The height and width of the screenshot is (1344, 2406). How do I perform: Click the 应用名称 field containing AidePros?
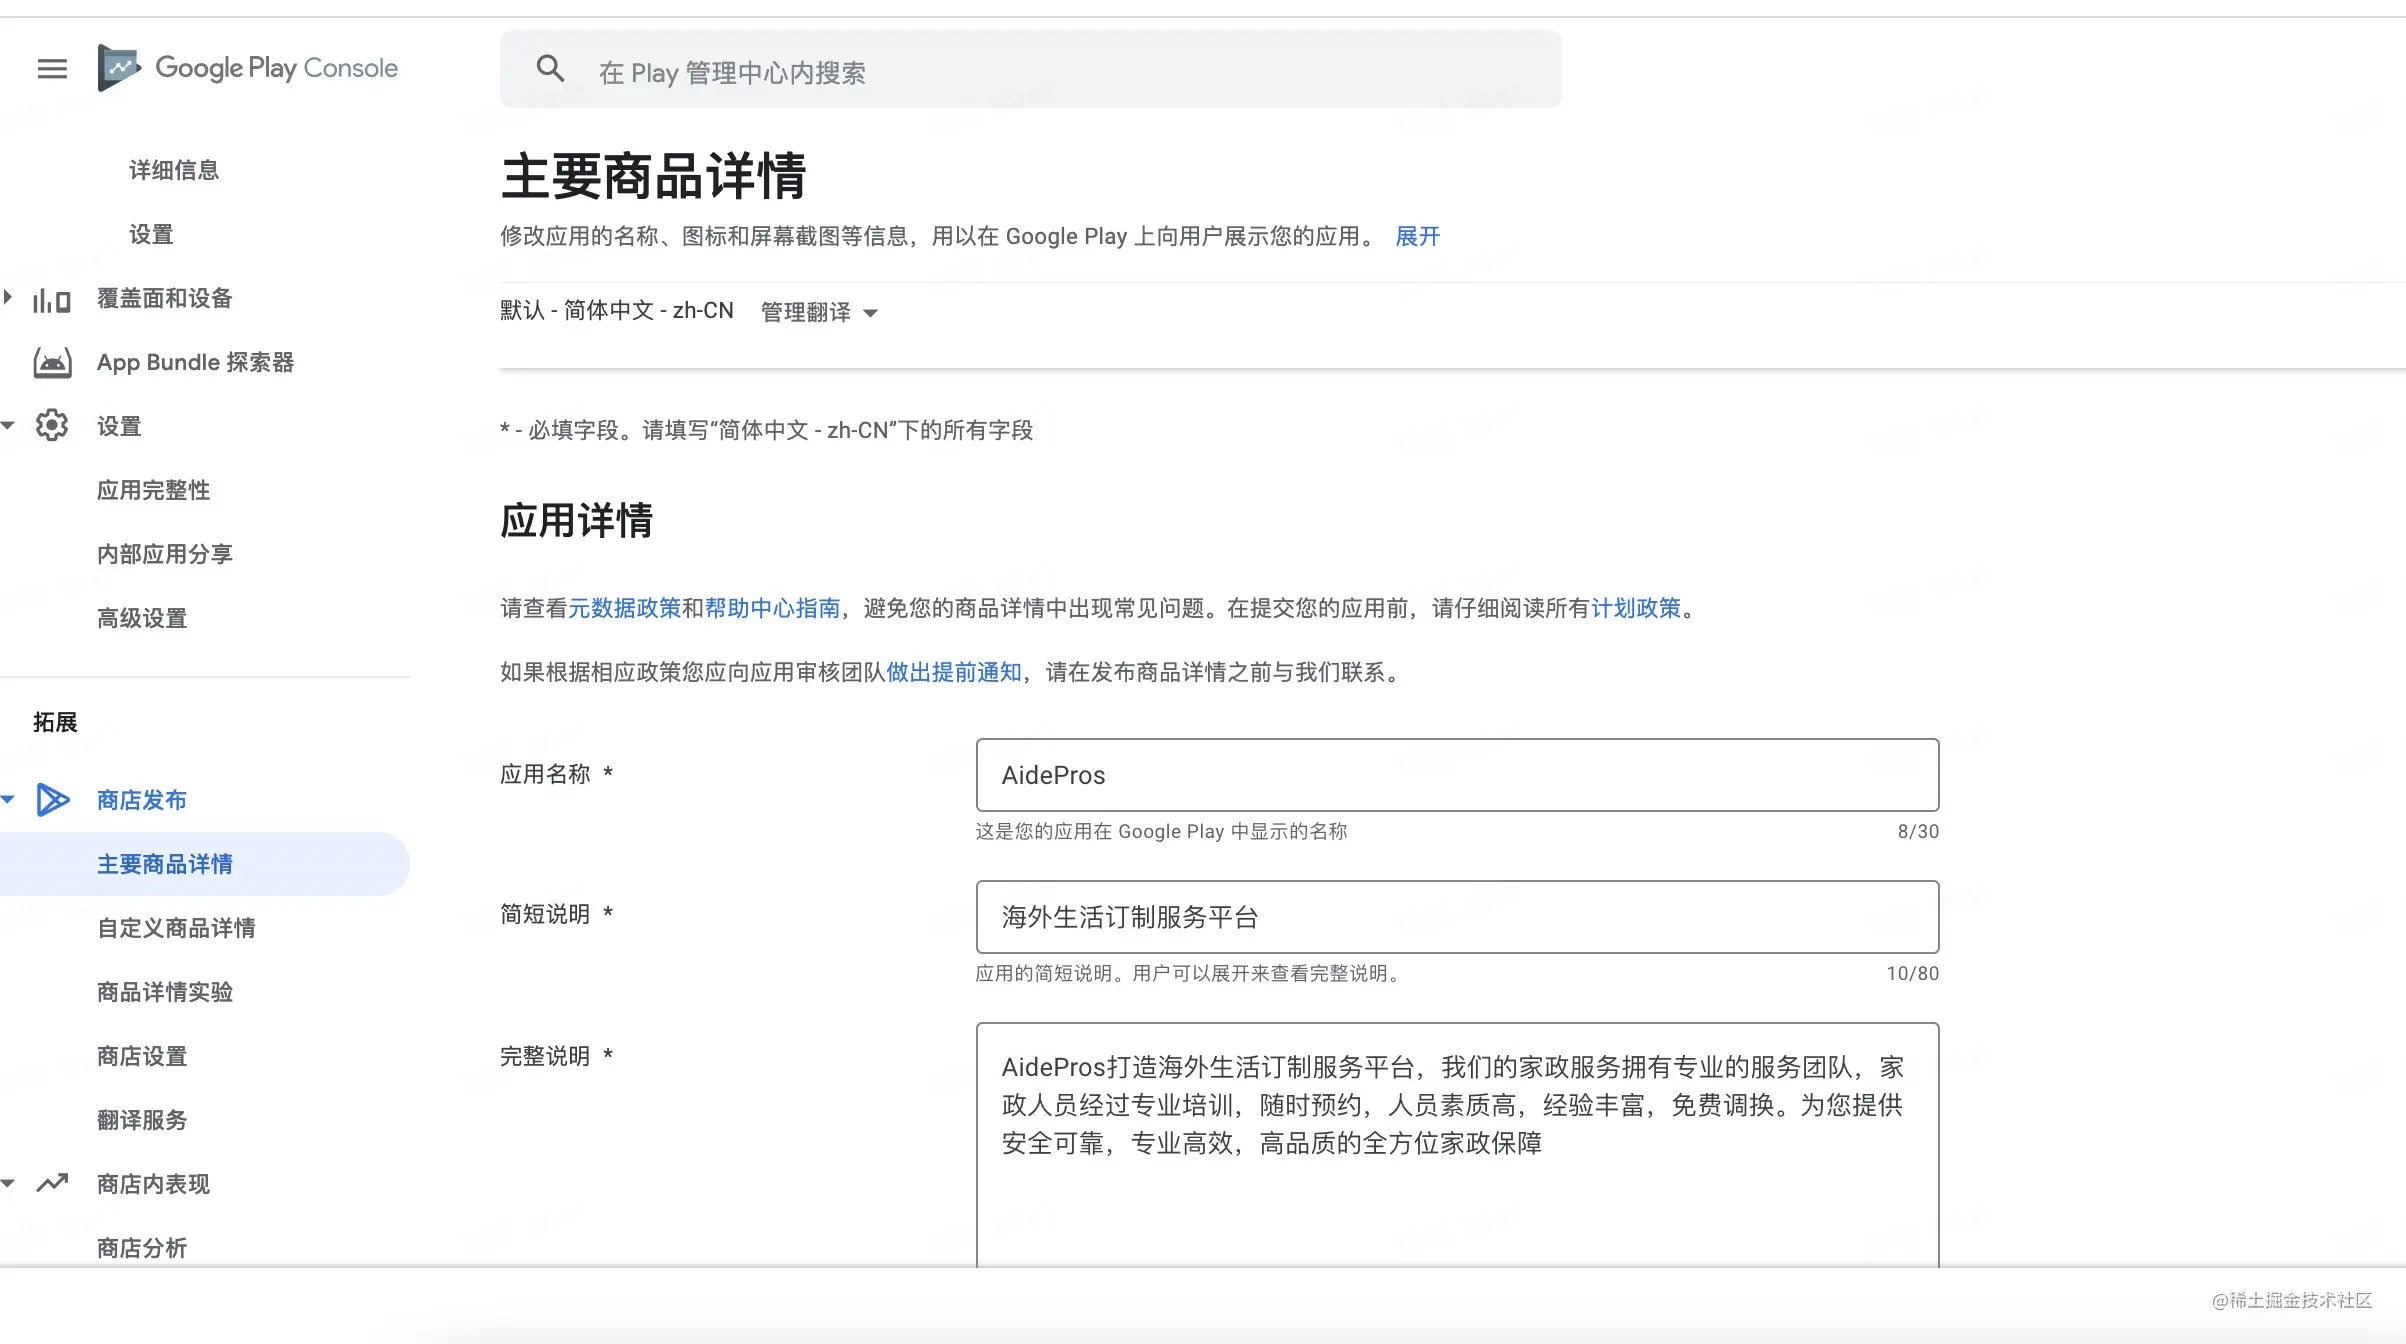coord(1457,775)
